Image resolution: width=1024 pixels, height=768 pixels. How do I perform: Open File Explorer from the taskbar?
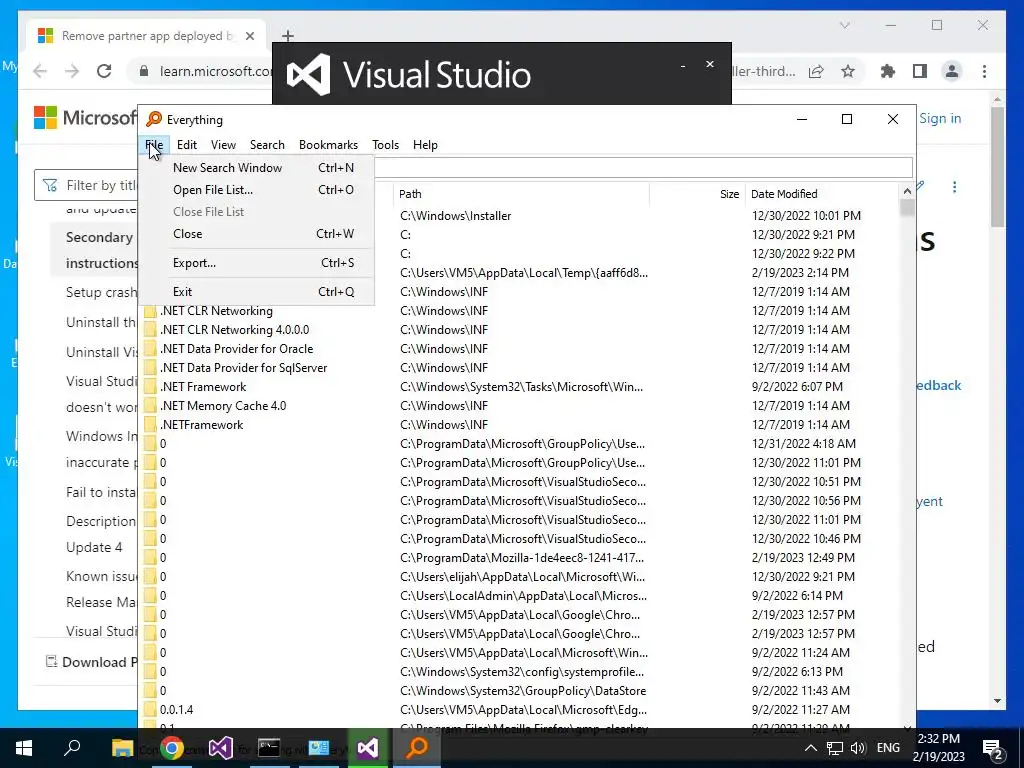pos(122,748)
